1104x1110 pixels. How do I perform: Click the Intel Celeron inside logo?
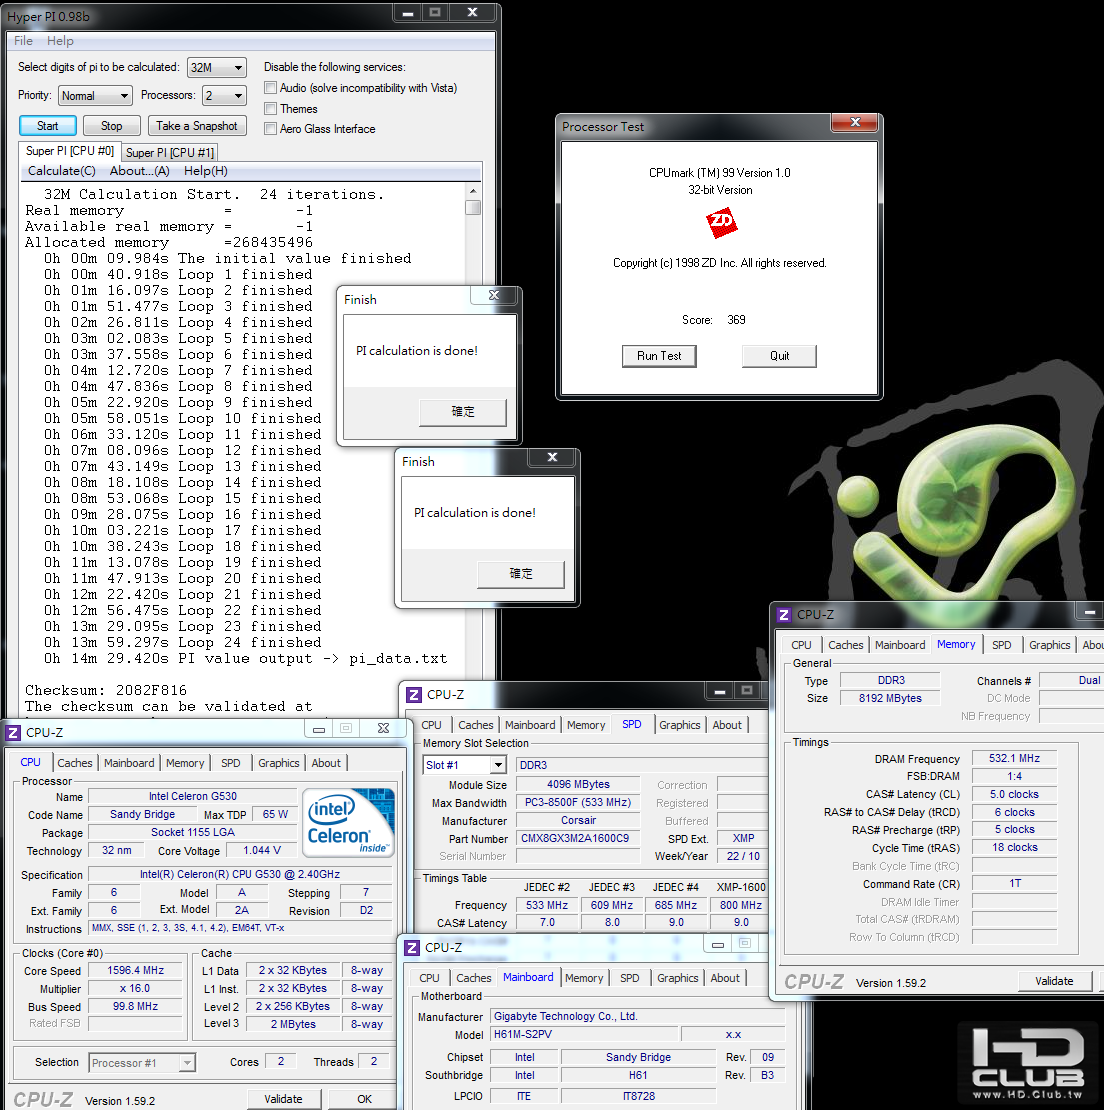pos(348,823)
